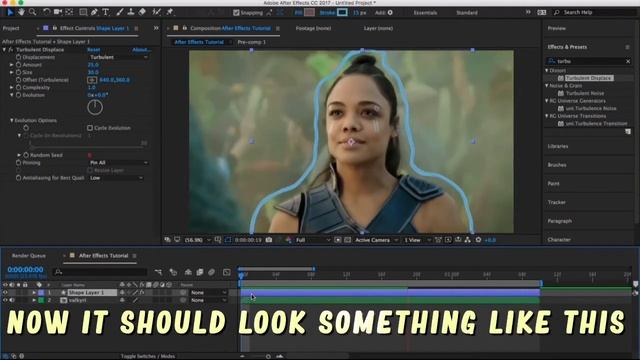Select the Rotation tool
Screen dimensions: 640x360
46,12
